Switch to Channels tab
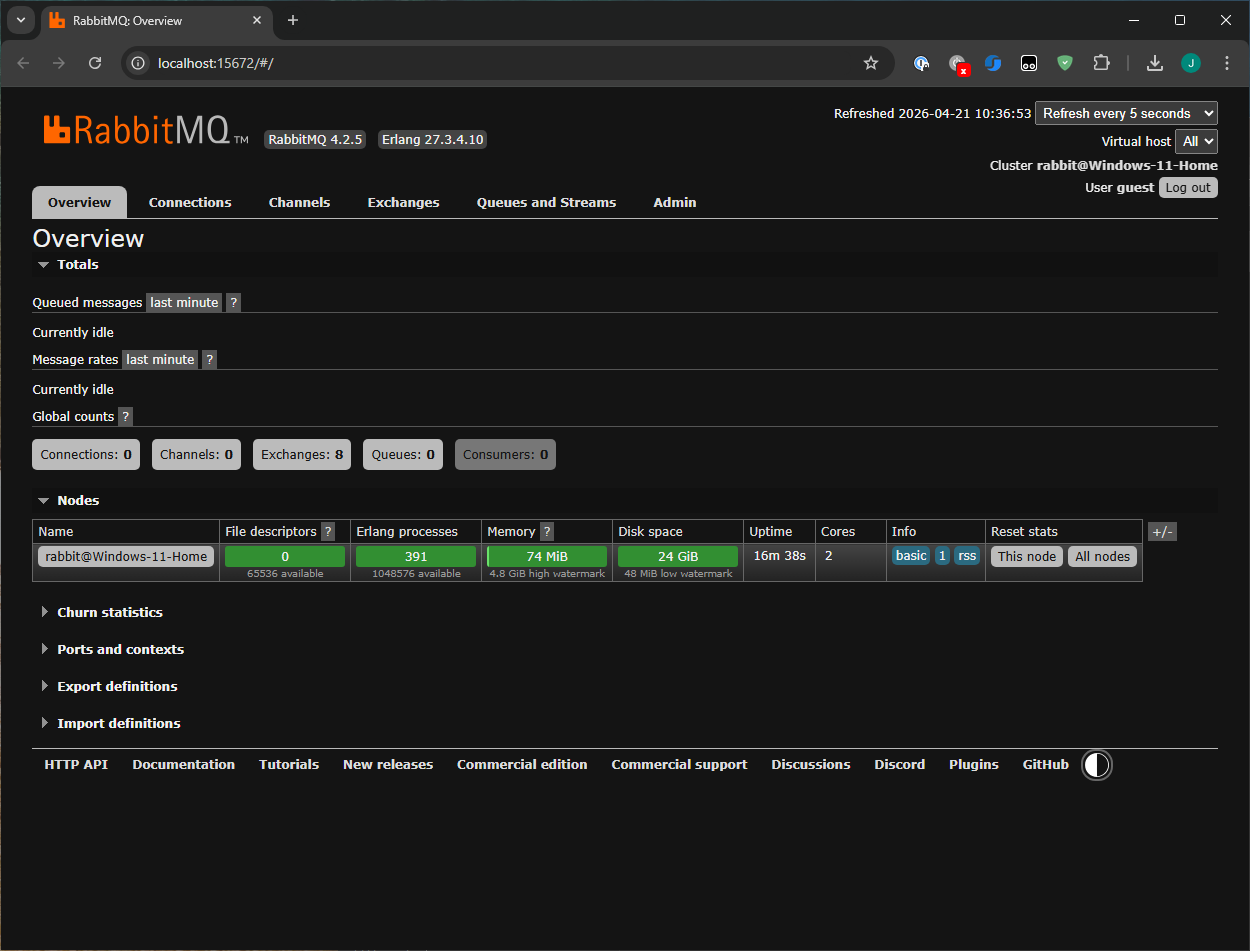The height and width of the screenshot is (951, 1250). click(x=299, y=202)
